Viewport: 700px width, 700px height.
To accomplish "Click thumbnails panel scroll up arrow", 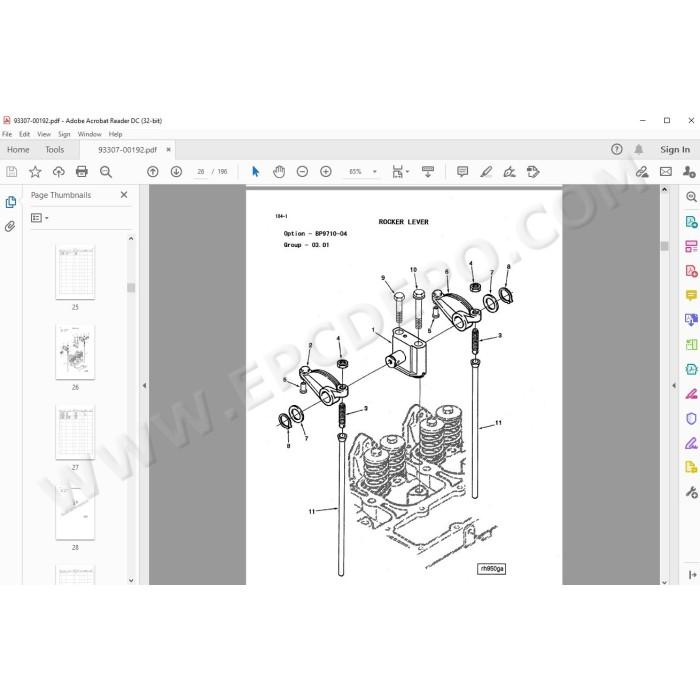I will tap(131, 238).
